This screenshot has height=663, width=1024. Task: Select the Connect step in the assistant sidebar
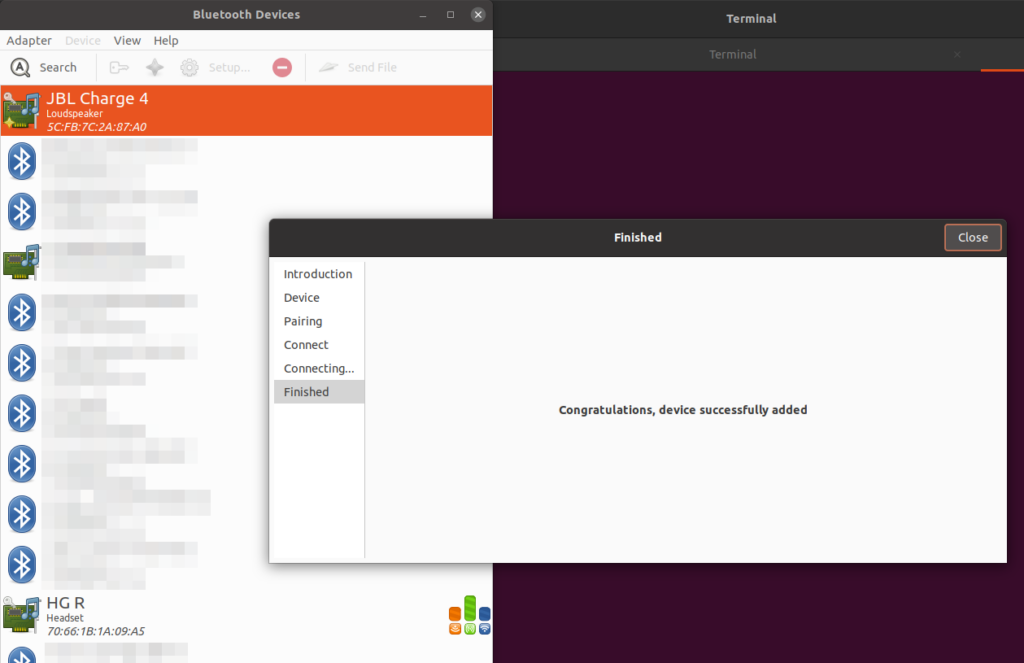[319, 345]
